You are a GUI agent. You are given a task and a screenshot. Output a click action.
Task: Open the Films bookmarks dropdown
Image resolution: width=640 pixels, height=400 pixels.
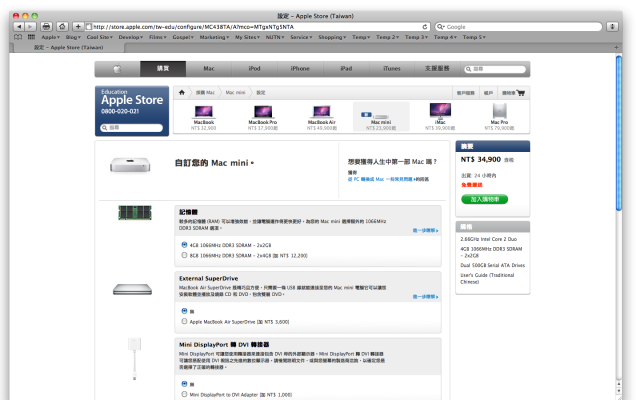pos(158,37)
